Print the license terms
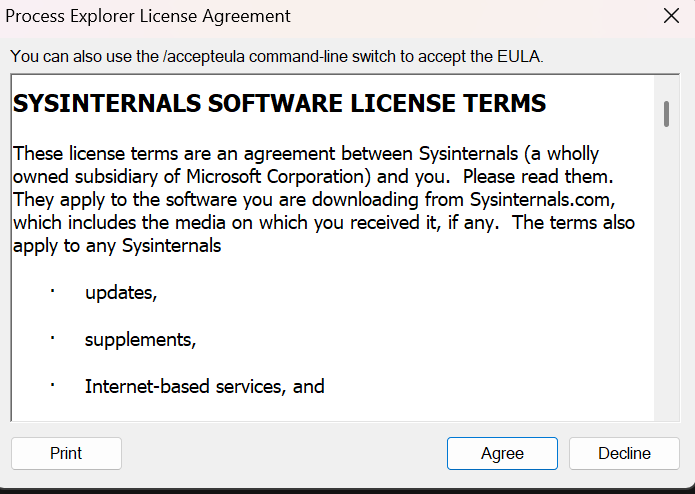 (66, 453)
